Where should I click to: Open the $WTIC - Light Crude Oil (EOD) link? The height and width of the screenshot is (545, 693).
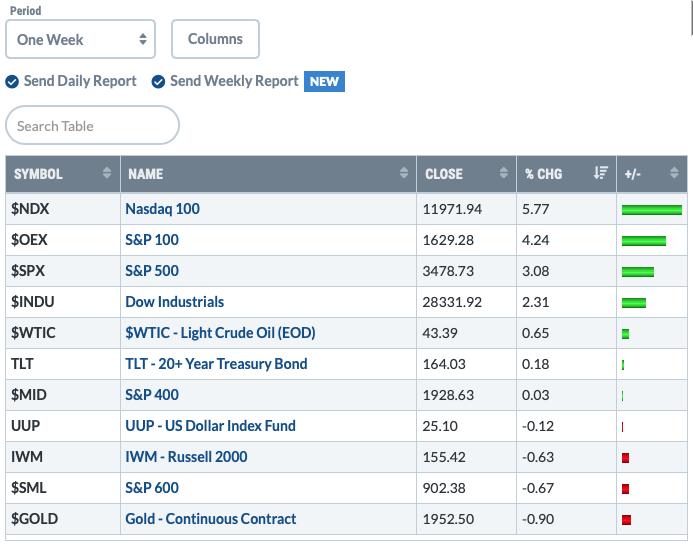(x=221, y=333)
